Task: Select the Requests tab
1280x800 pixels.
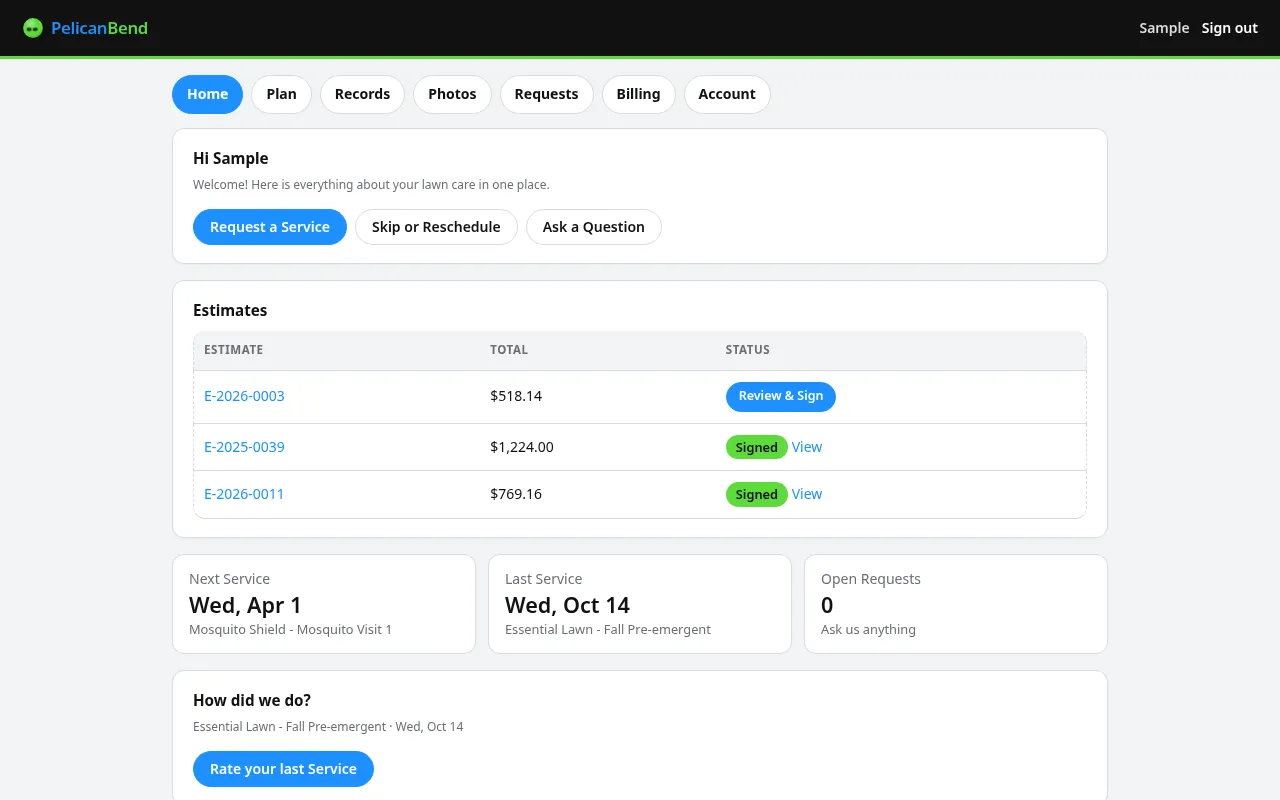Action: point(546,94)
